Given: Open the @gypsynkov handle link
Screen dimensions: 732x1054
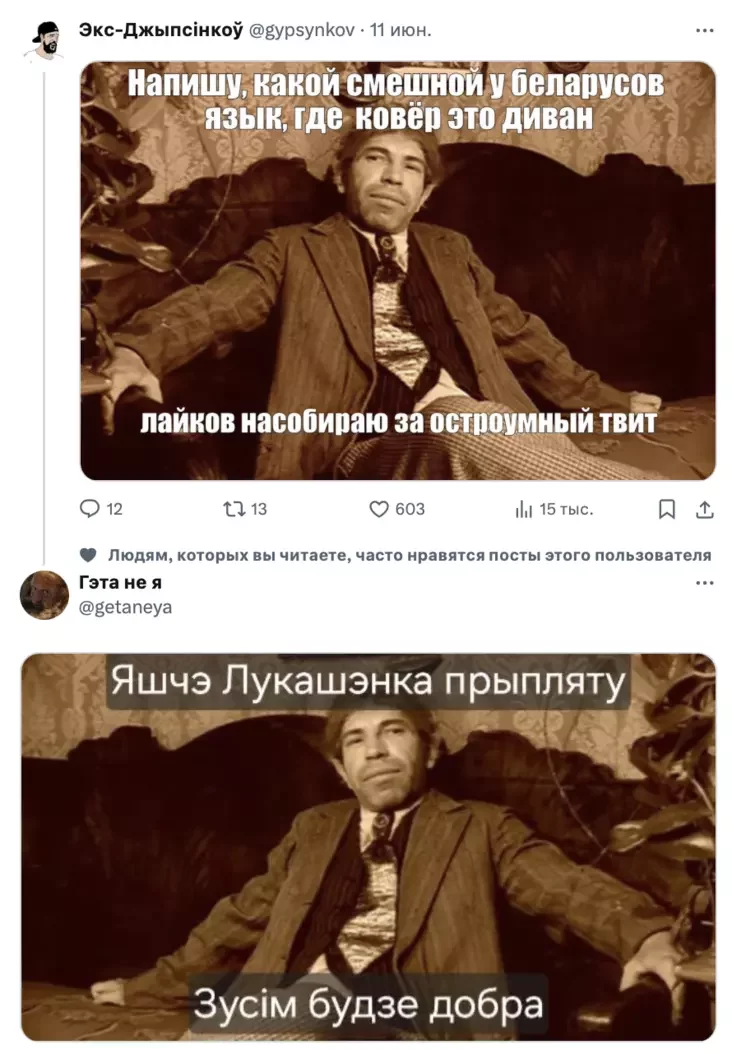Looking at the screenshot, I should (x=302, y=31).
